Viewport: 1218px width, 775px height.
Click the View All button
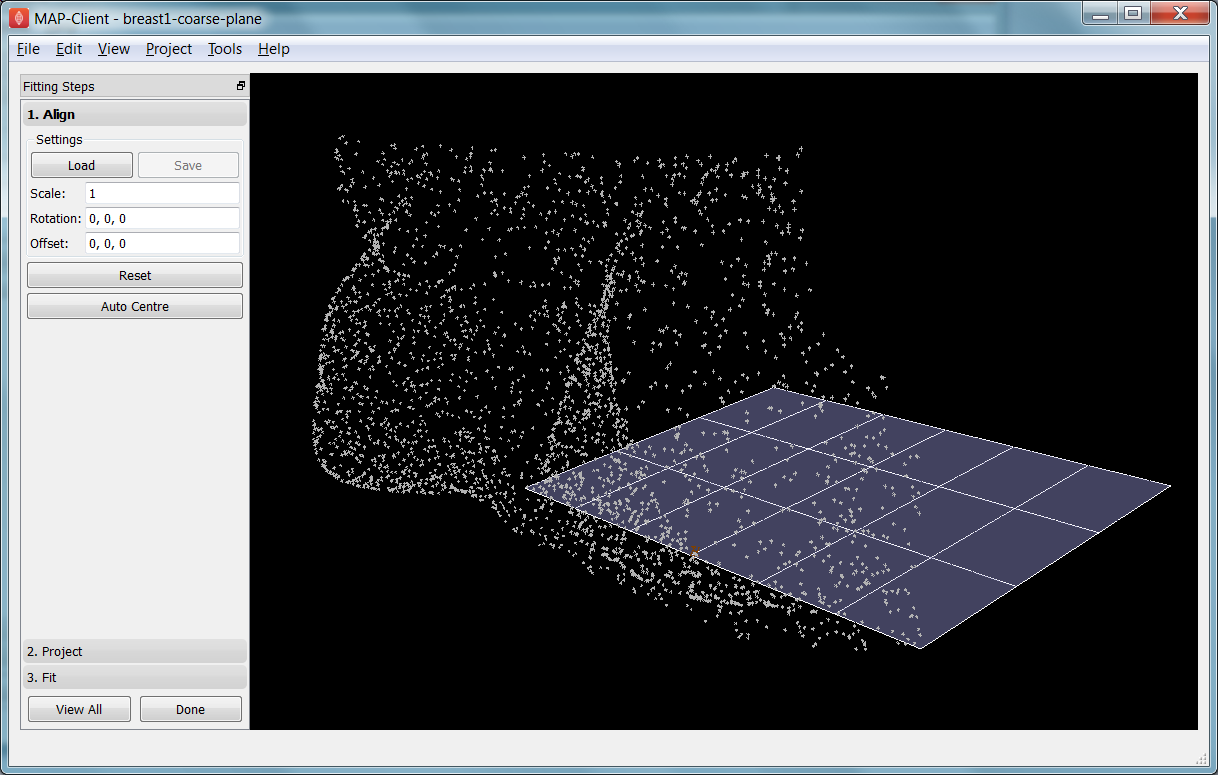click(79, 709)
